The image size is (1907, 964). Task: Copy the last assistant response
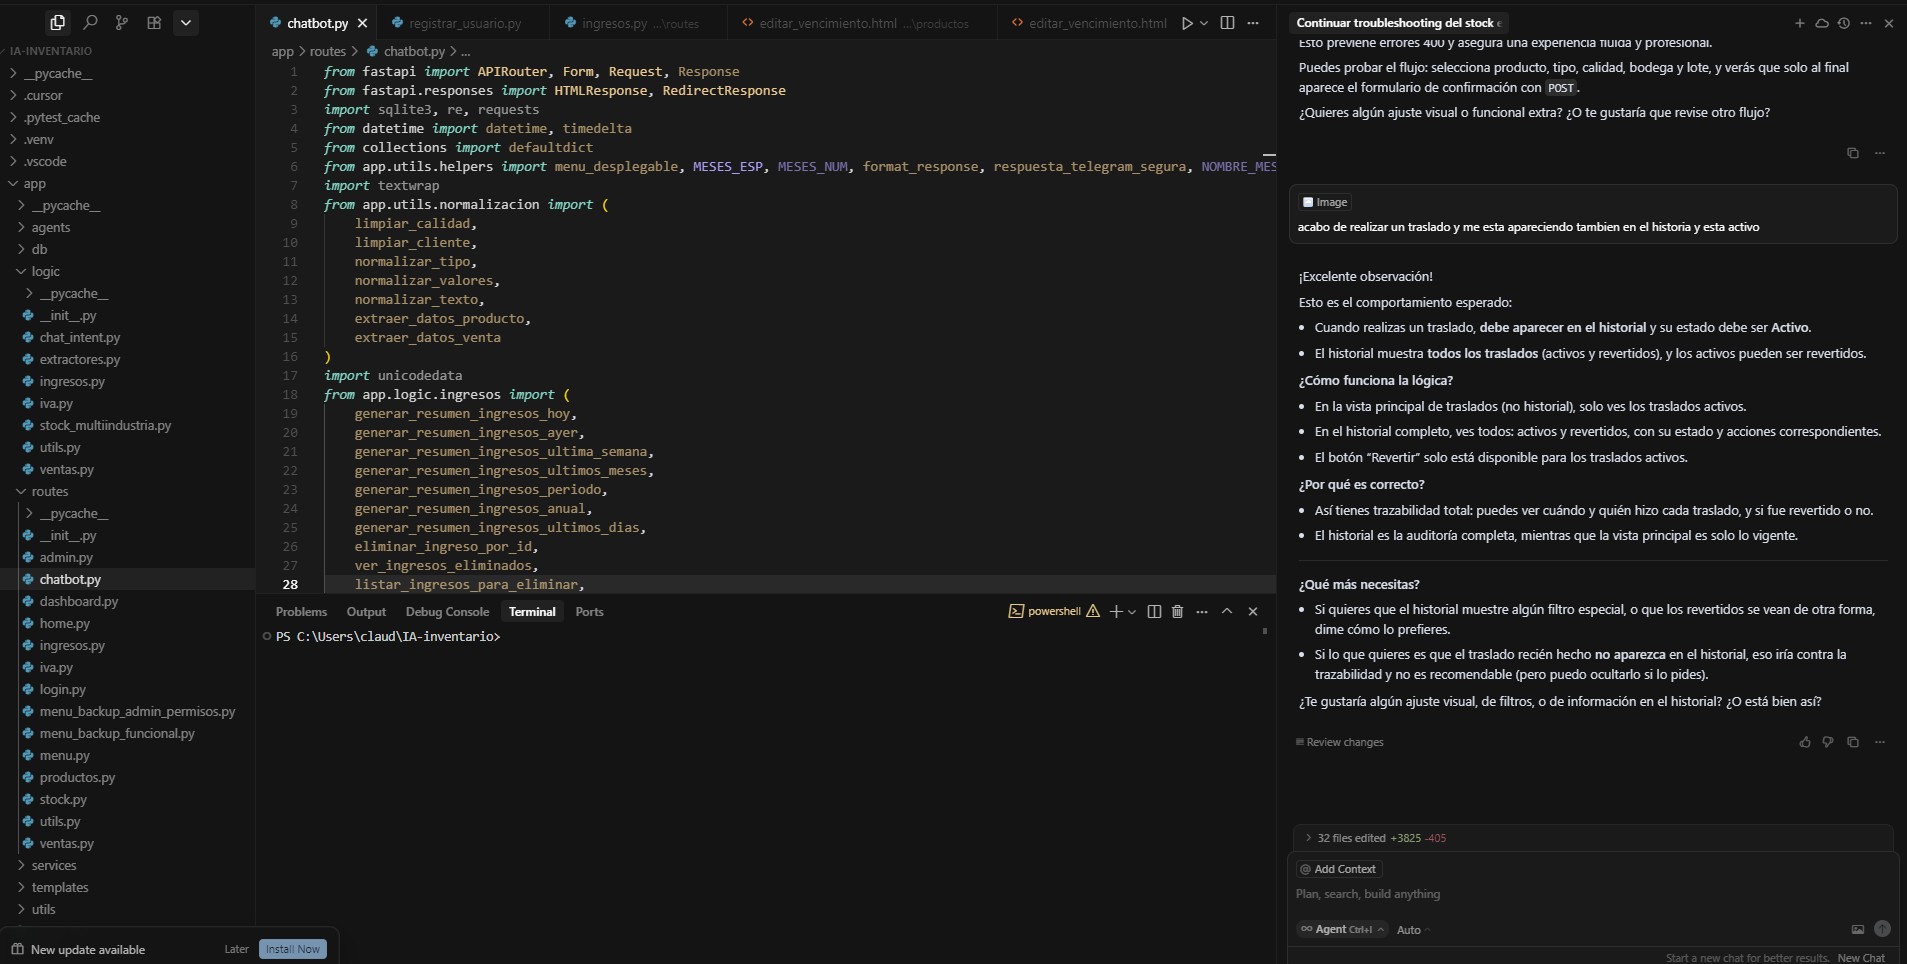pyautogui.click(x=1853, y=742)
